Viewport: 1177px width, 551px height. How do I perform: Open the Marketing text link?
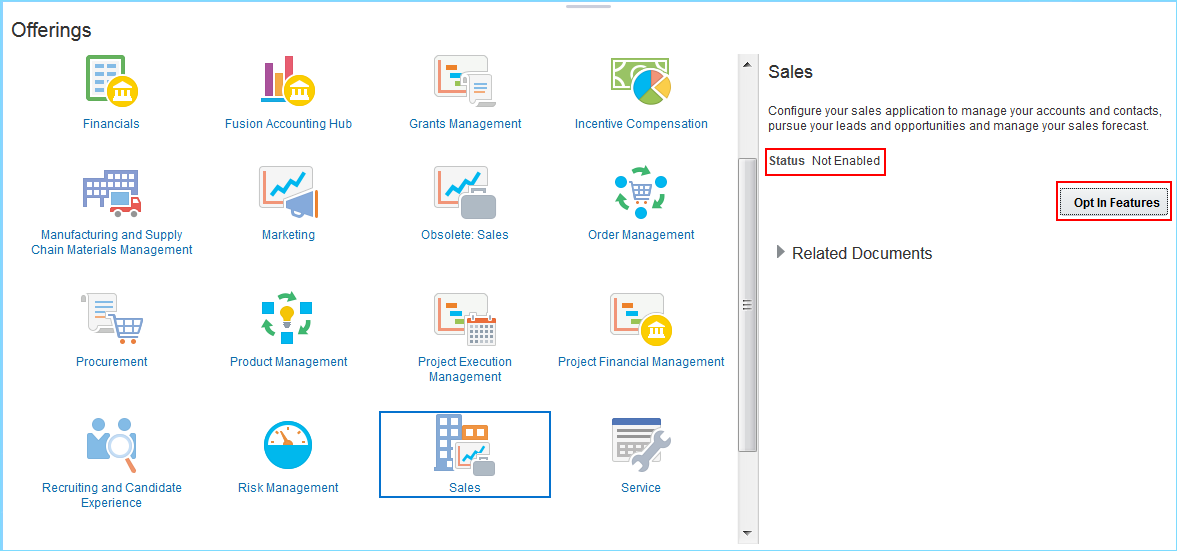pyautogui.click(x=288, y=235)
